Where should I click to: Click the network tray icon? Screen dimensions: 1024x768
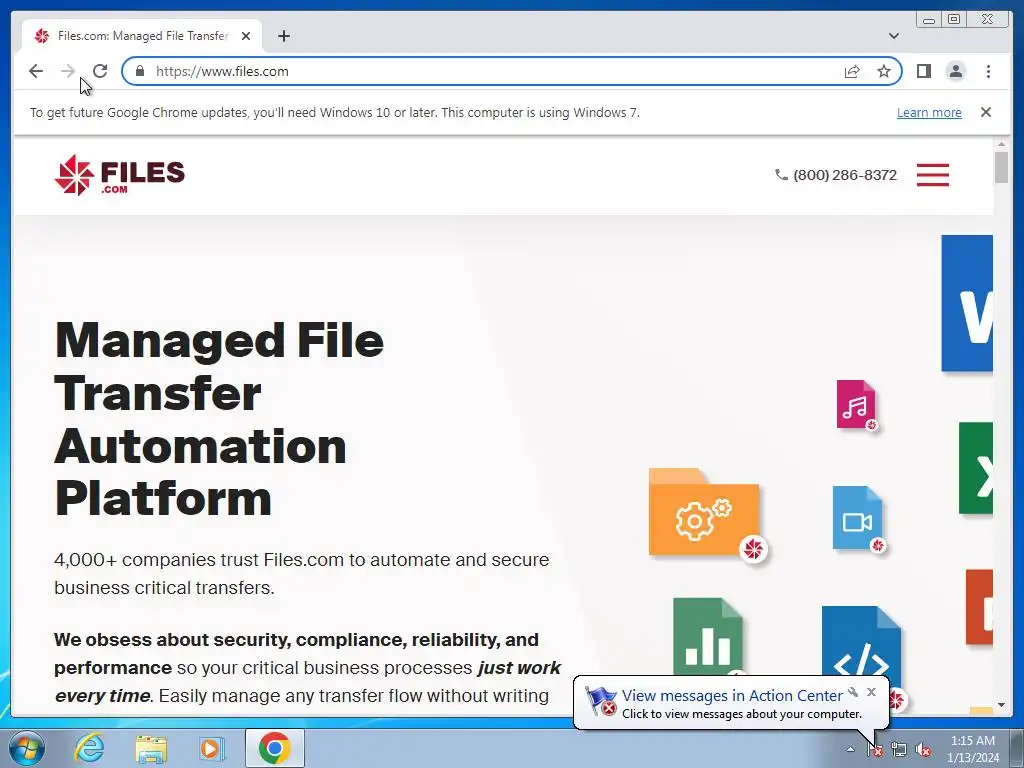tap(899, 750)
